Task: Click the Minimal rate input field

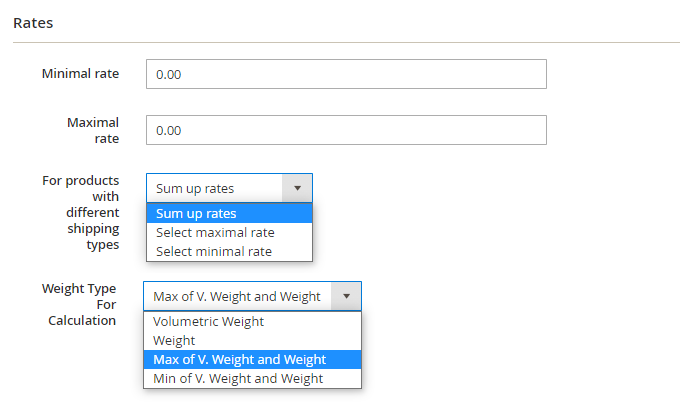Action: (346, 74)
